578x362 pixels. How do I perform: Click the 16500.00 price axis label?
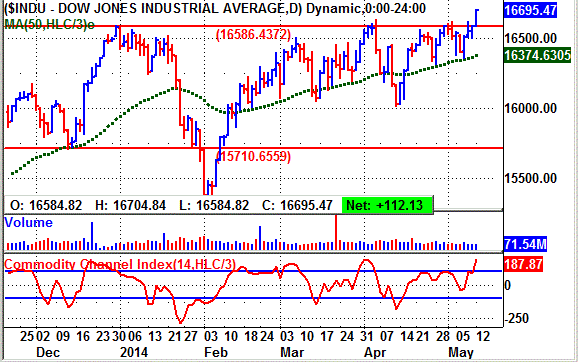(530, 38)
